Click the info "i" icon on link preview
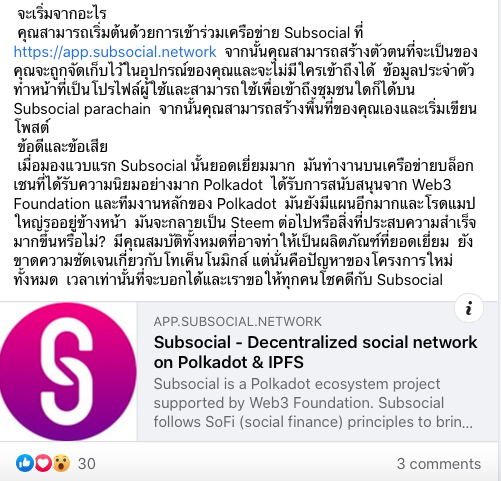 coord(469,308)
